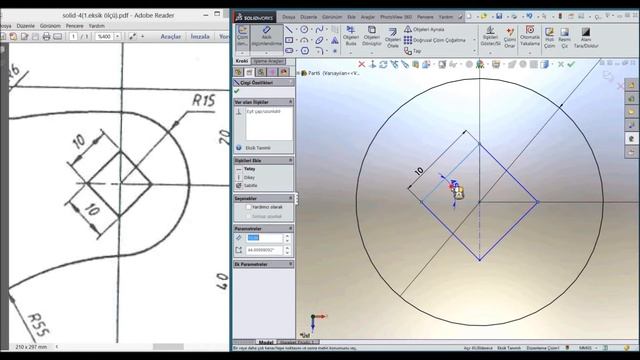
Task: Cancel sketch with red X in viewport
Action: pos(361,64)
